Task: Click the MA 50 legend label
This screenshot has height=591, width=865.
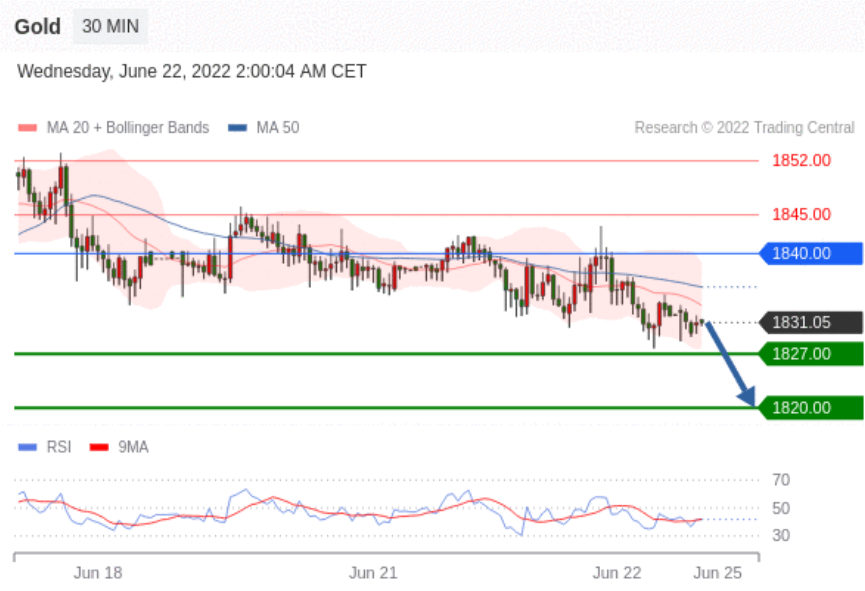Action: pyautogui.click(x=278, y=128)
